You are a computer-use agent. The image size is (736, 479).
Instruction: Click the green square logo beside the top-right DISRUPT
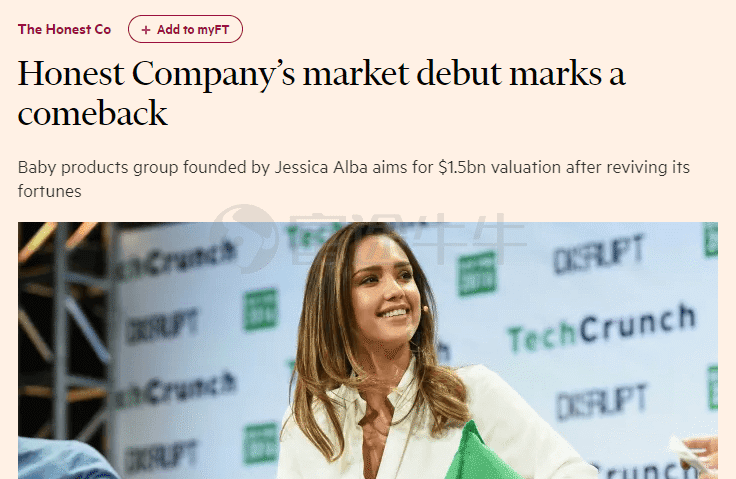(x=477, y=273)
